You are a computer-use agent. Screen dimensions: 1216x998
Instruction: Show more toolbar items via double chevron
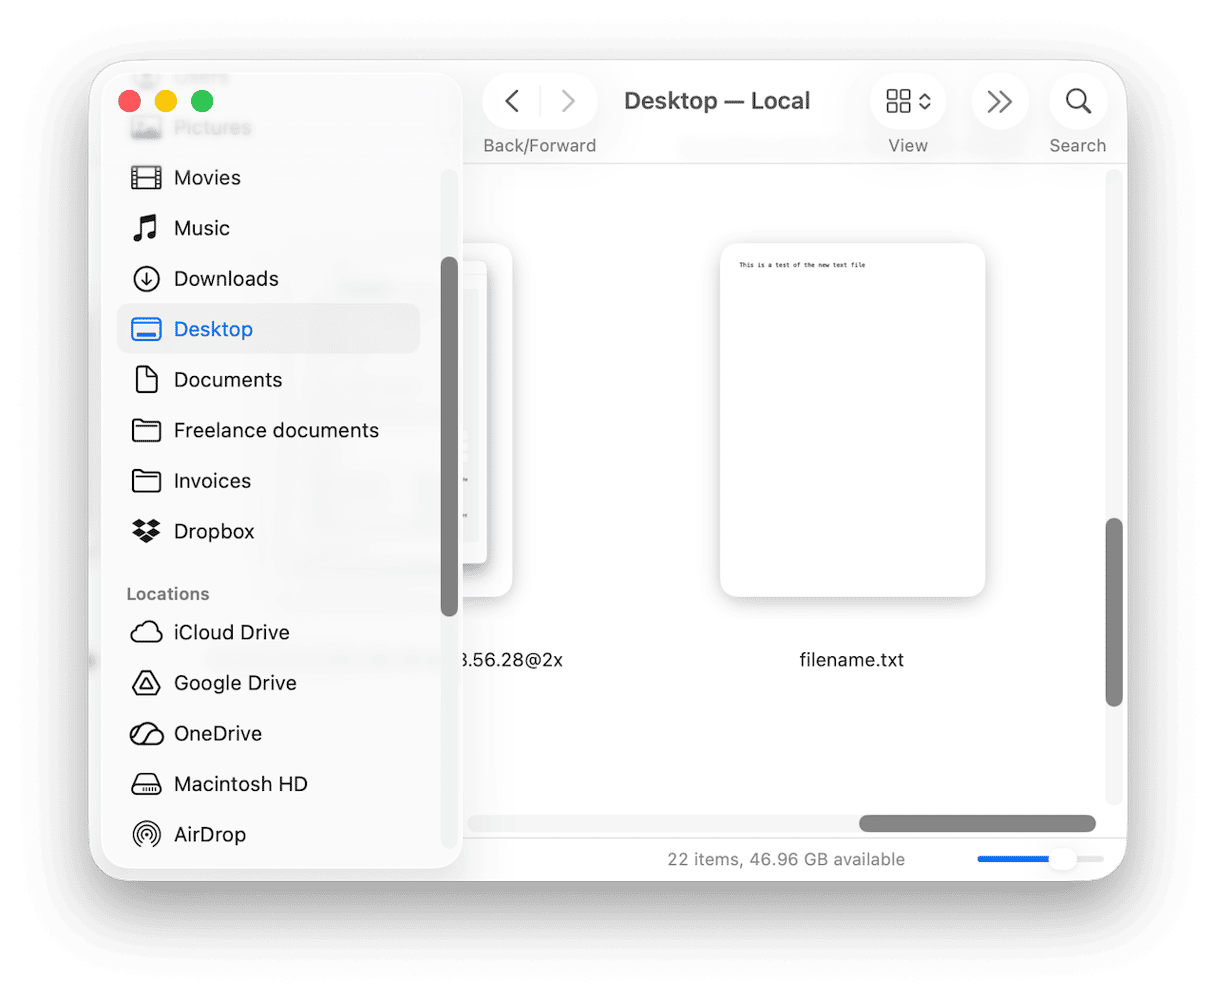pyautogui.click(x=999, y=101)
